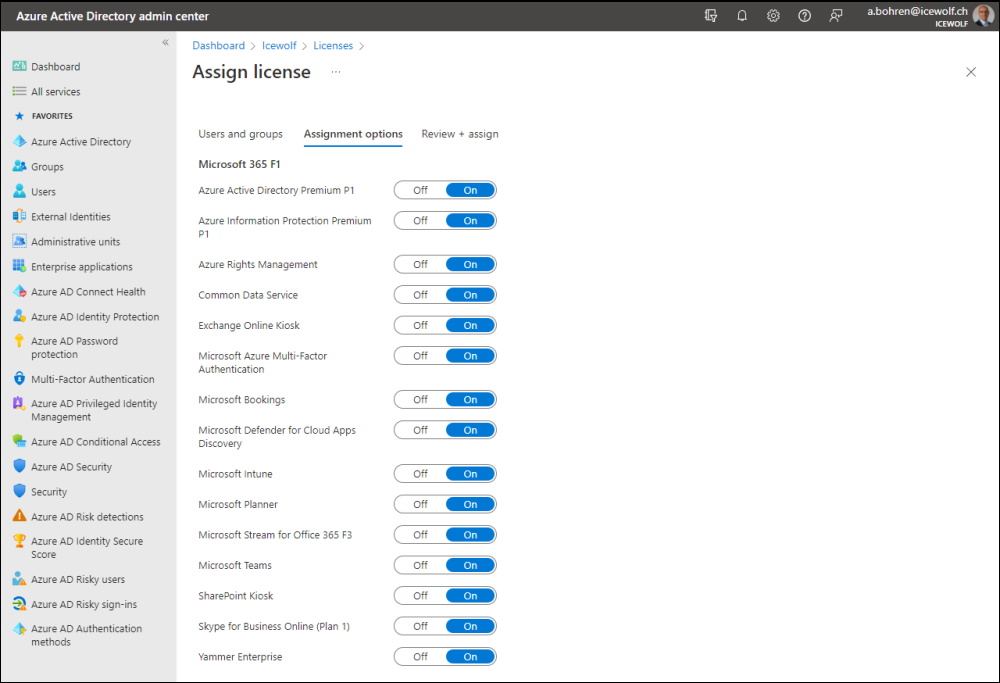This screenshot has width=1000, height=683.
Task: Turn off Azure Information Protection Premium P1
Action: 420,221
